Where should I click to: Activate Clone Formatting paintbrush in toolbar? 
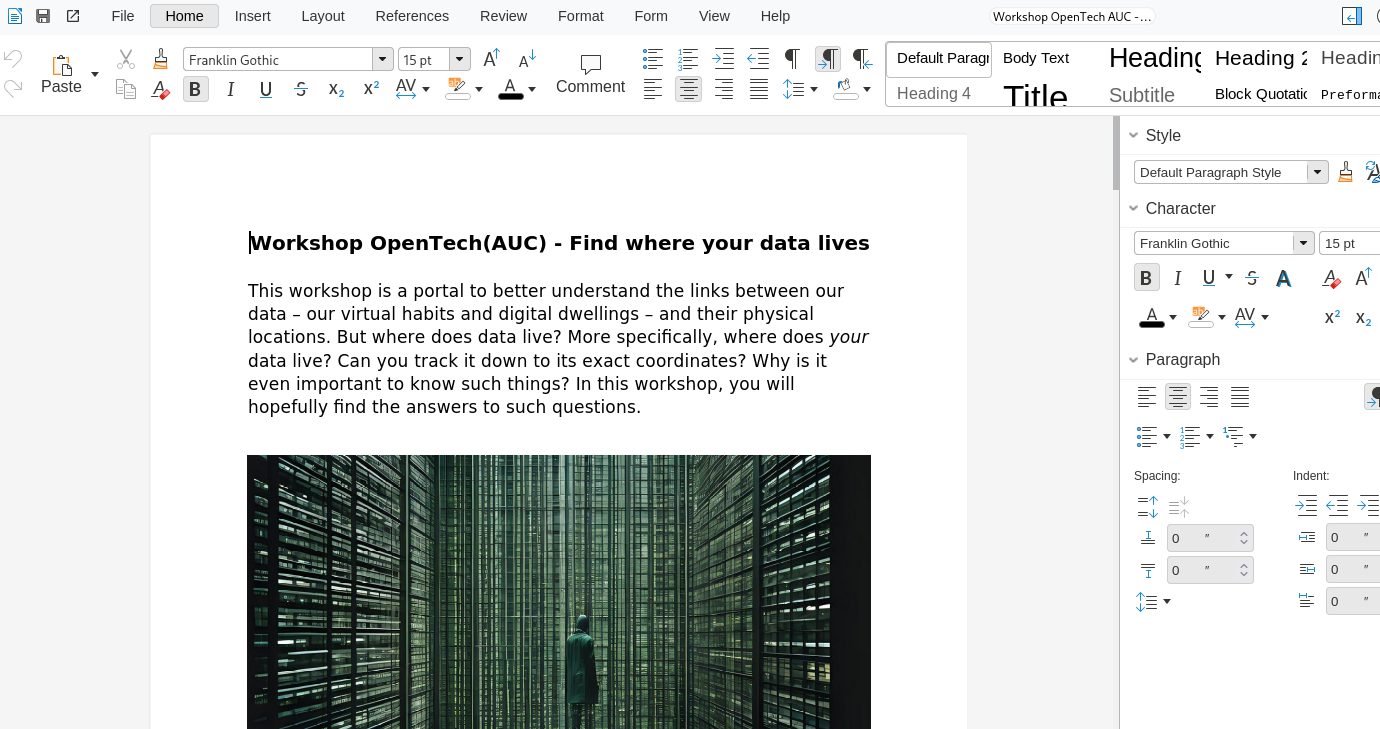pyautogui.click(x=160, y=59)
